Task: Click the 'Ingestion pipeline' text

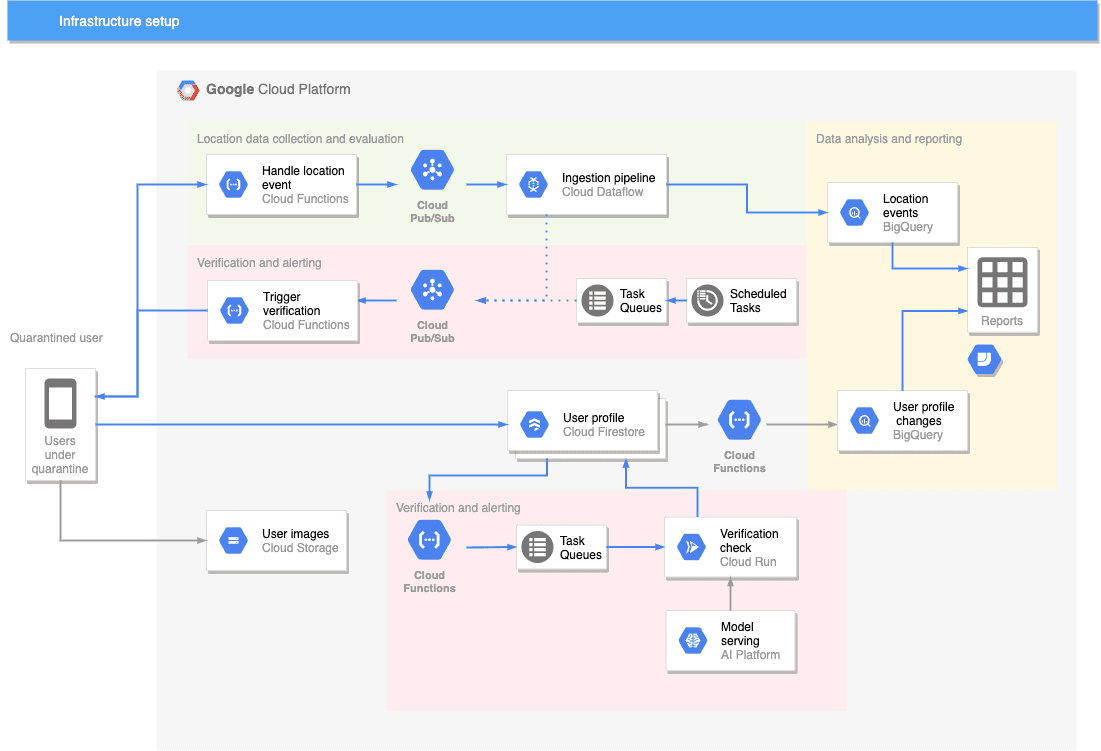Action: point(608,178)
